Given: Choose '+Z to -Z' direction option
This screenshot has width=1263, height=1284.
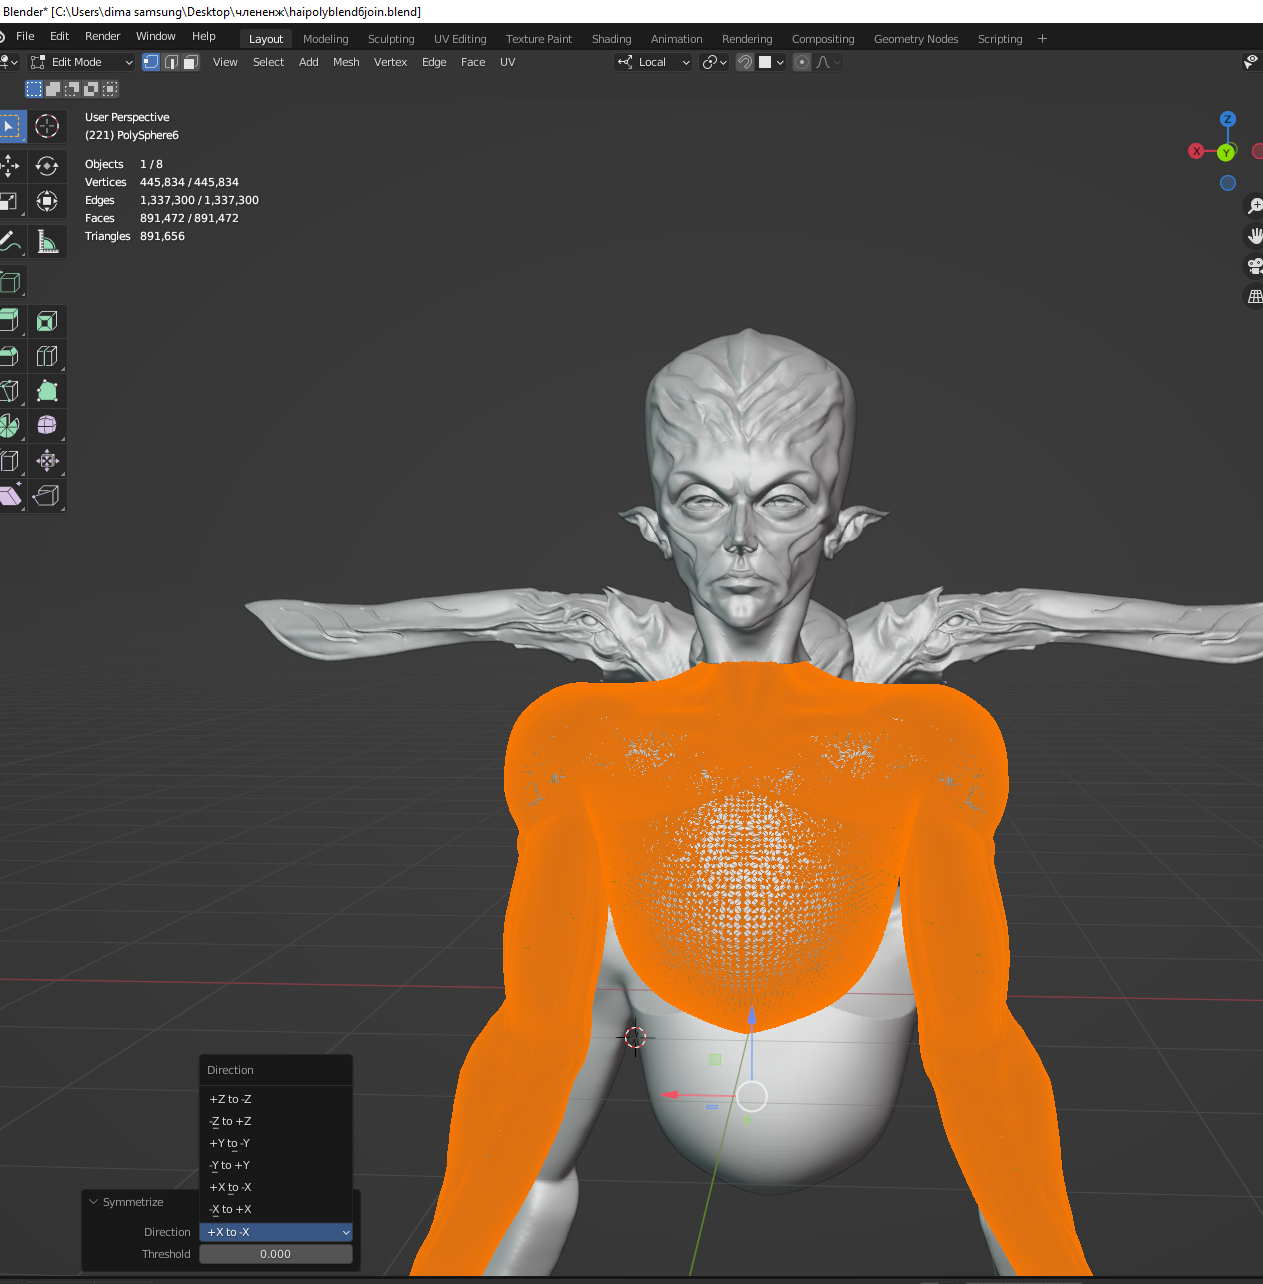Looking at the screenshot, I should pyautogui.click(x=230, y=1099).
